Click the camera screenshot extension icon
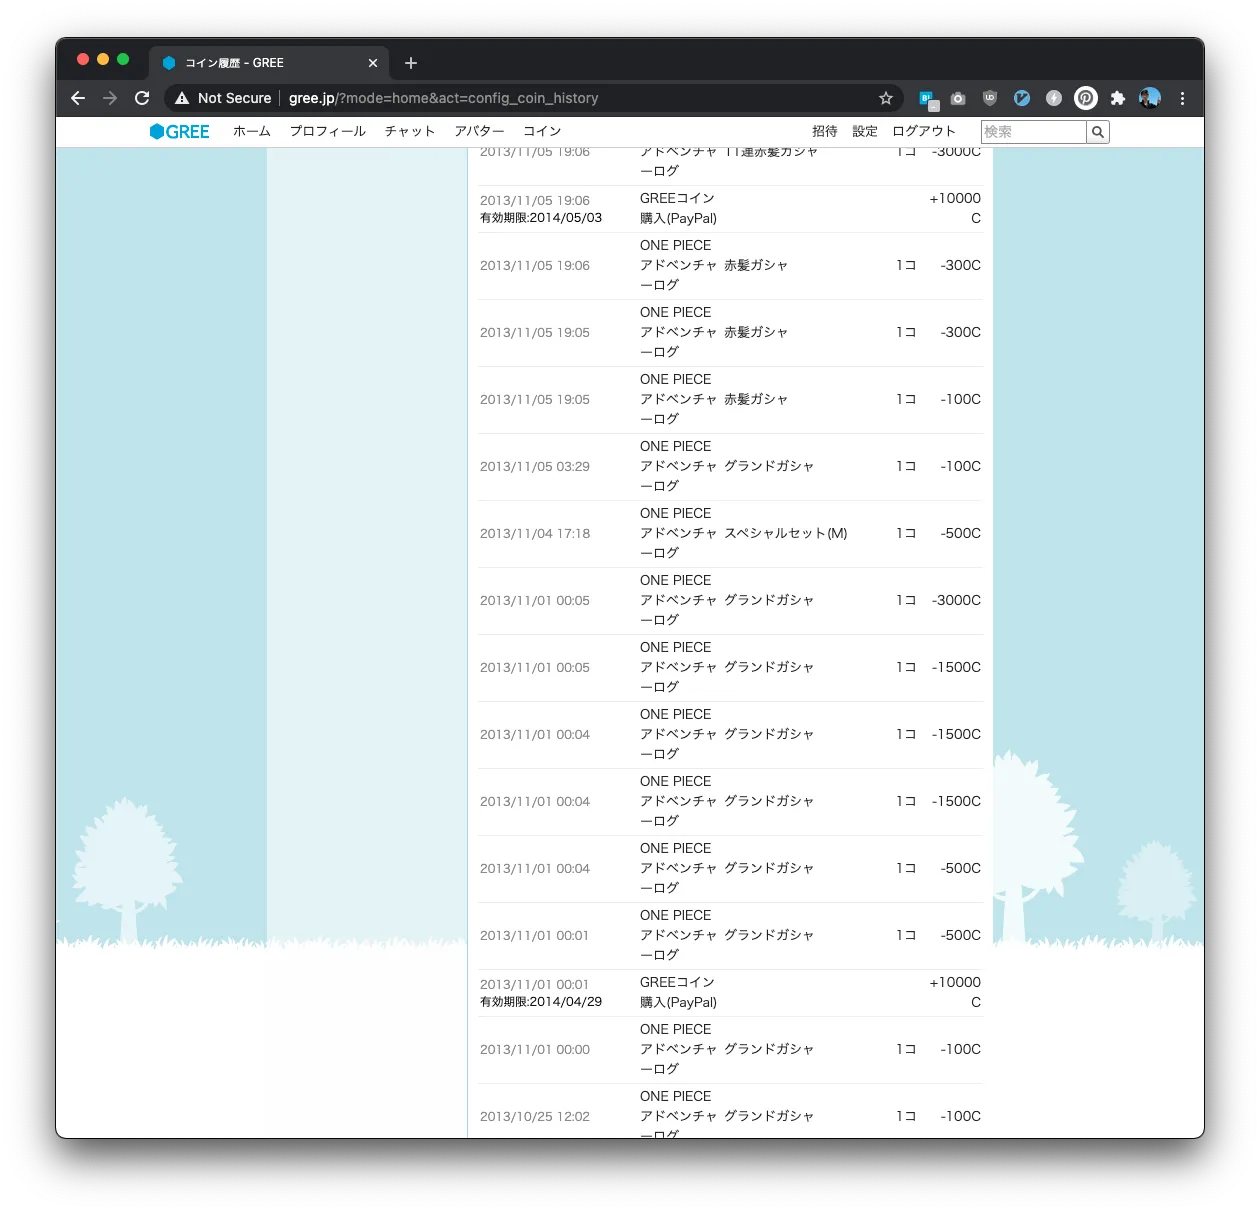Screen dimensions: 1260x1212 (x=958, y=98)
